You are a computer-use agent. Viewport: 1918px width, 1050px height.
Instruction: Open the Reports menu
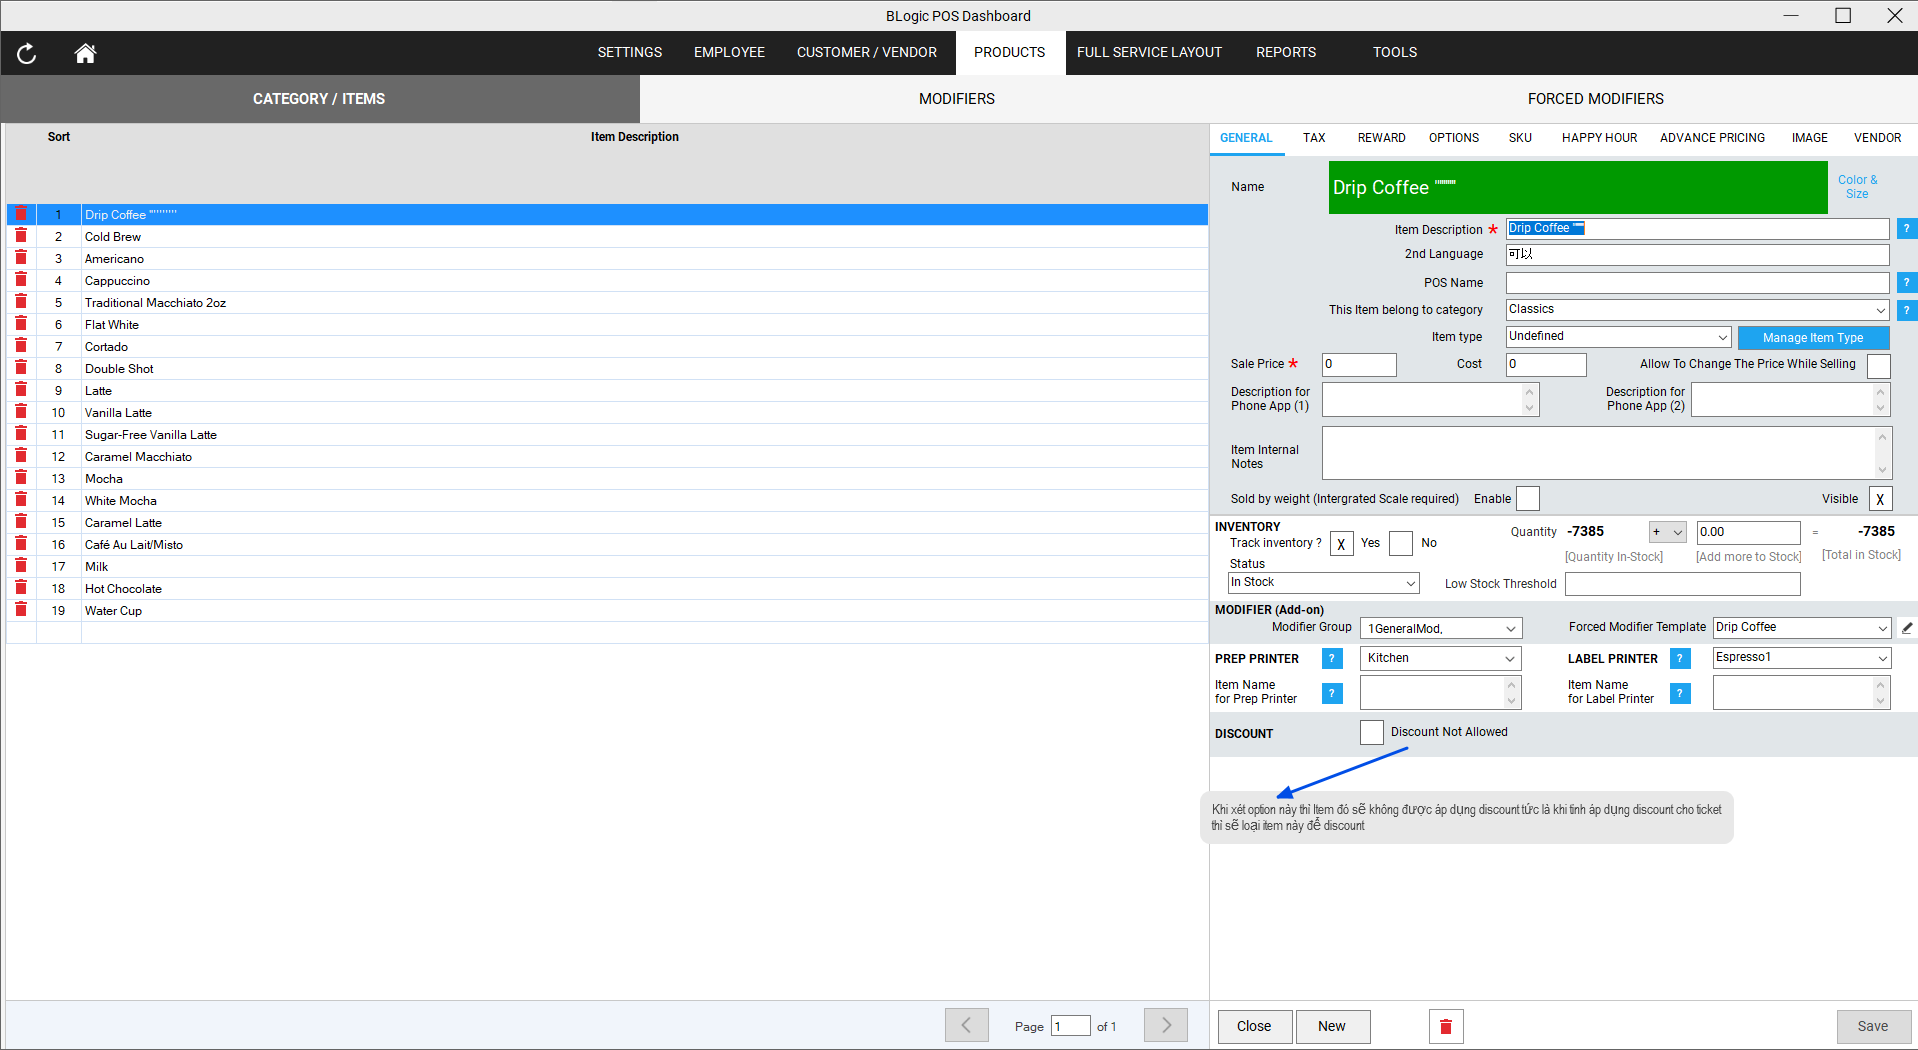click(x=1285, y=52)
